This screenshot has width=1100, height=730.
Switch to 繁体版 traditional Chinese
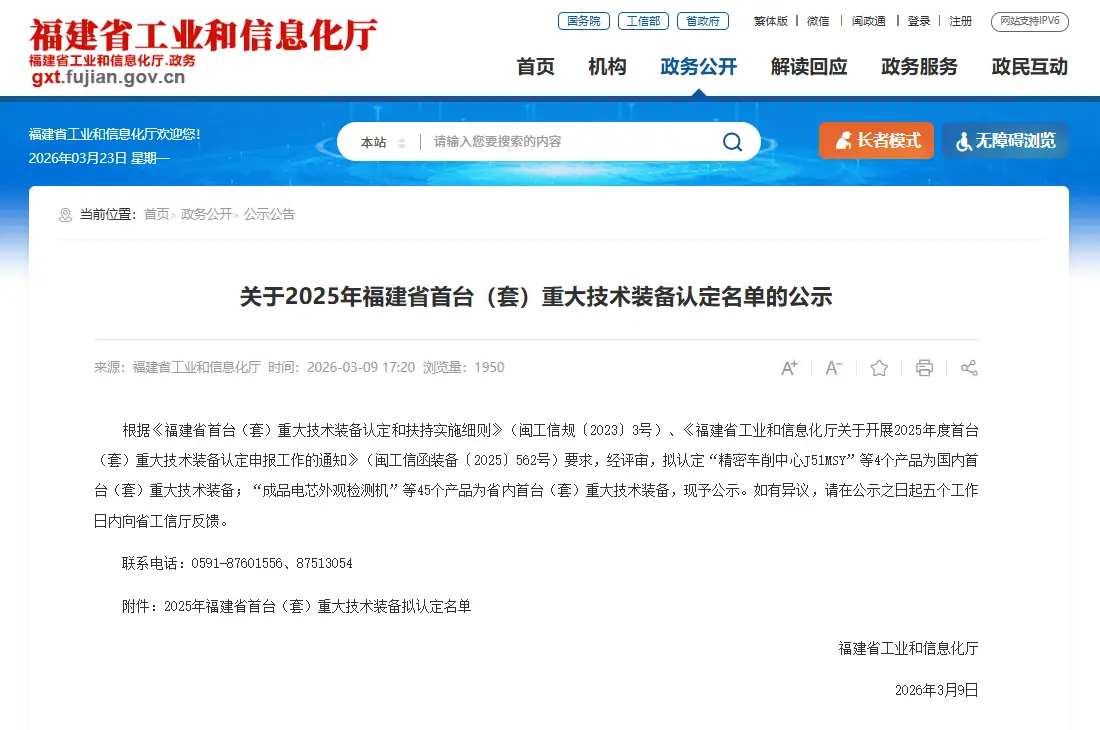coord(771,21)
